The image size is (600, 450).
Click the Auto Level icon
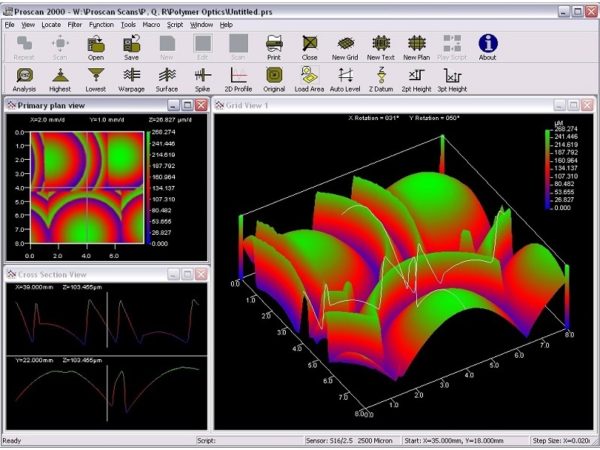click(x=345, y=78)
